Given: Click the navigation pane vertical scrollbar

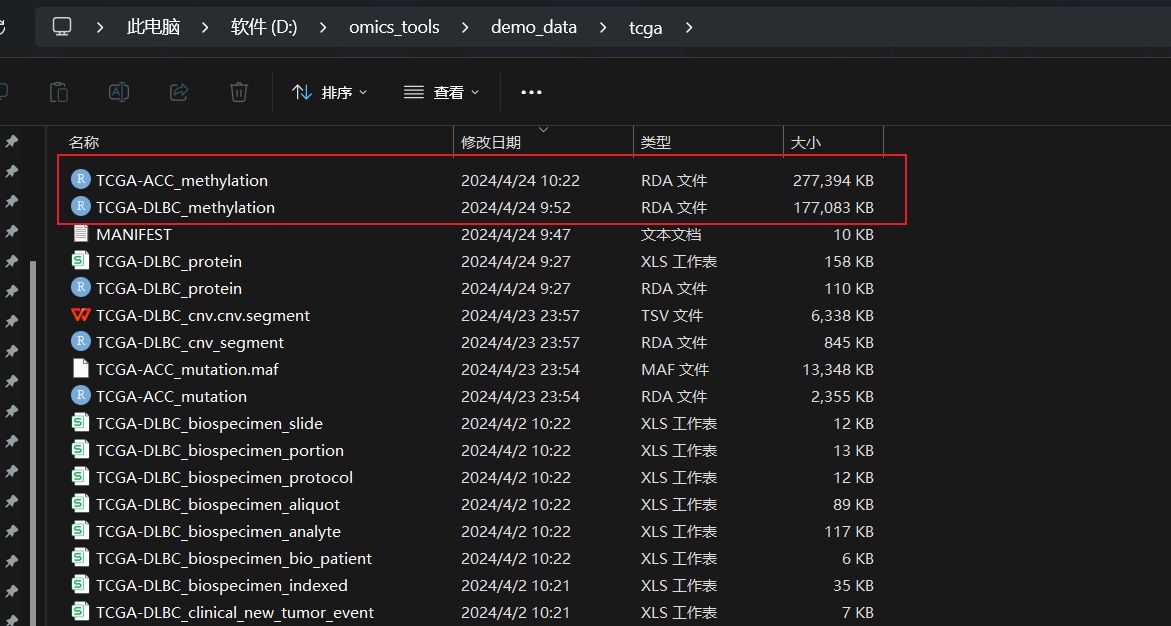Looking at the screenshot, I should pos(32,441).
